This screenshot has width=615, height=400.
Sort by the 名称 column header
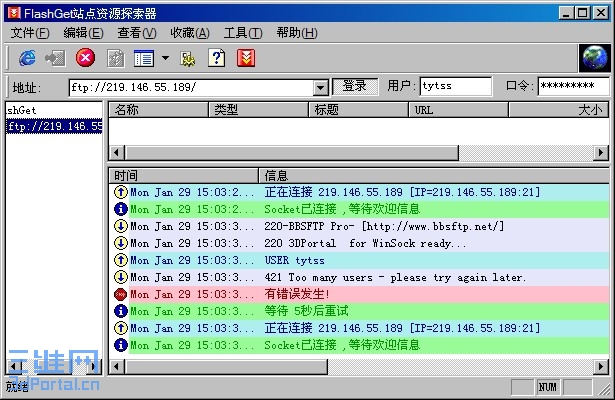(158, 110)
